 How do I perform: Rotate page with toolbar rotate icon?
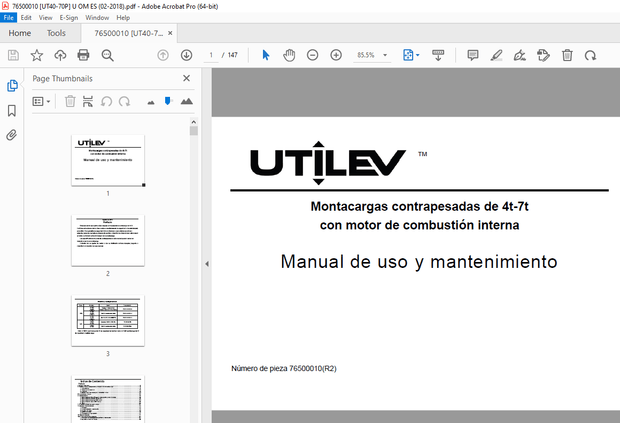coord(590,55)
